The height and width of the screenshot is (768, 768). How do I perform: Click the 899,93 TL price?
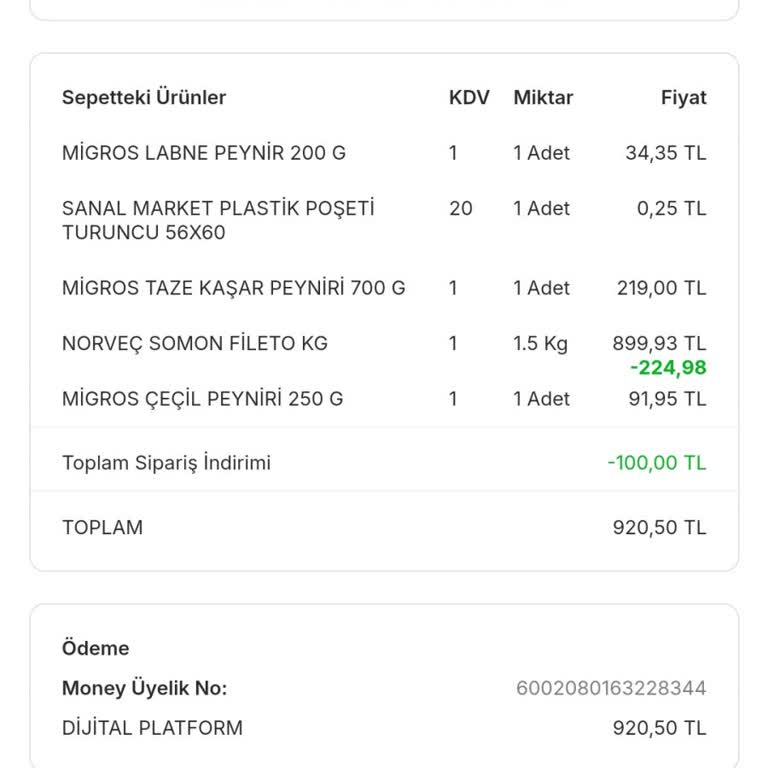click(x=659, y=343)
